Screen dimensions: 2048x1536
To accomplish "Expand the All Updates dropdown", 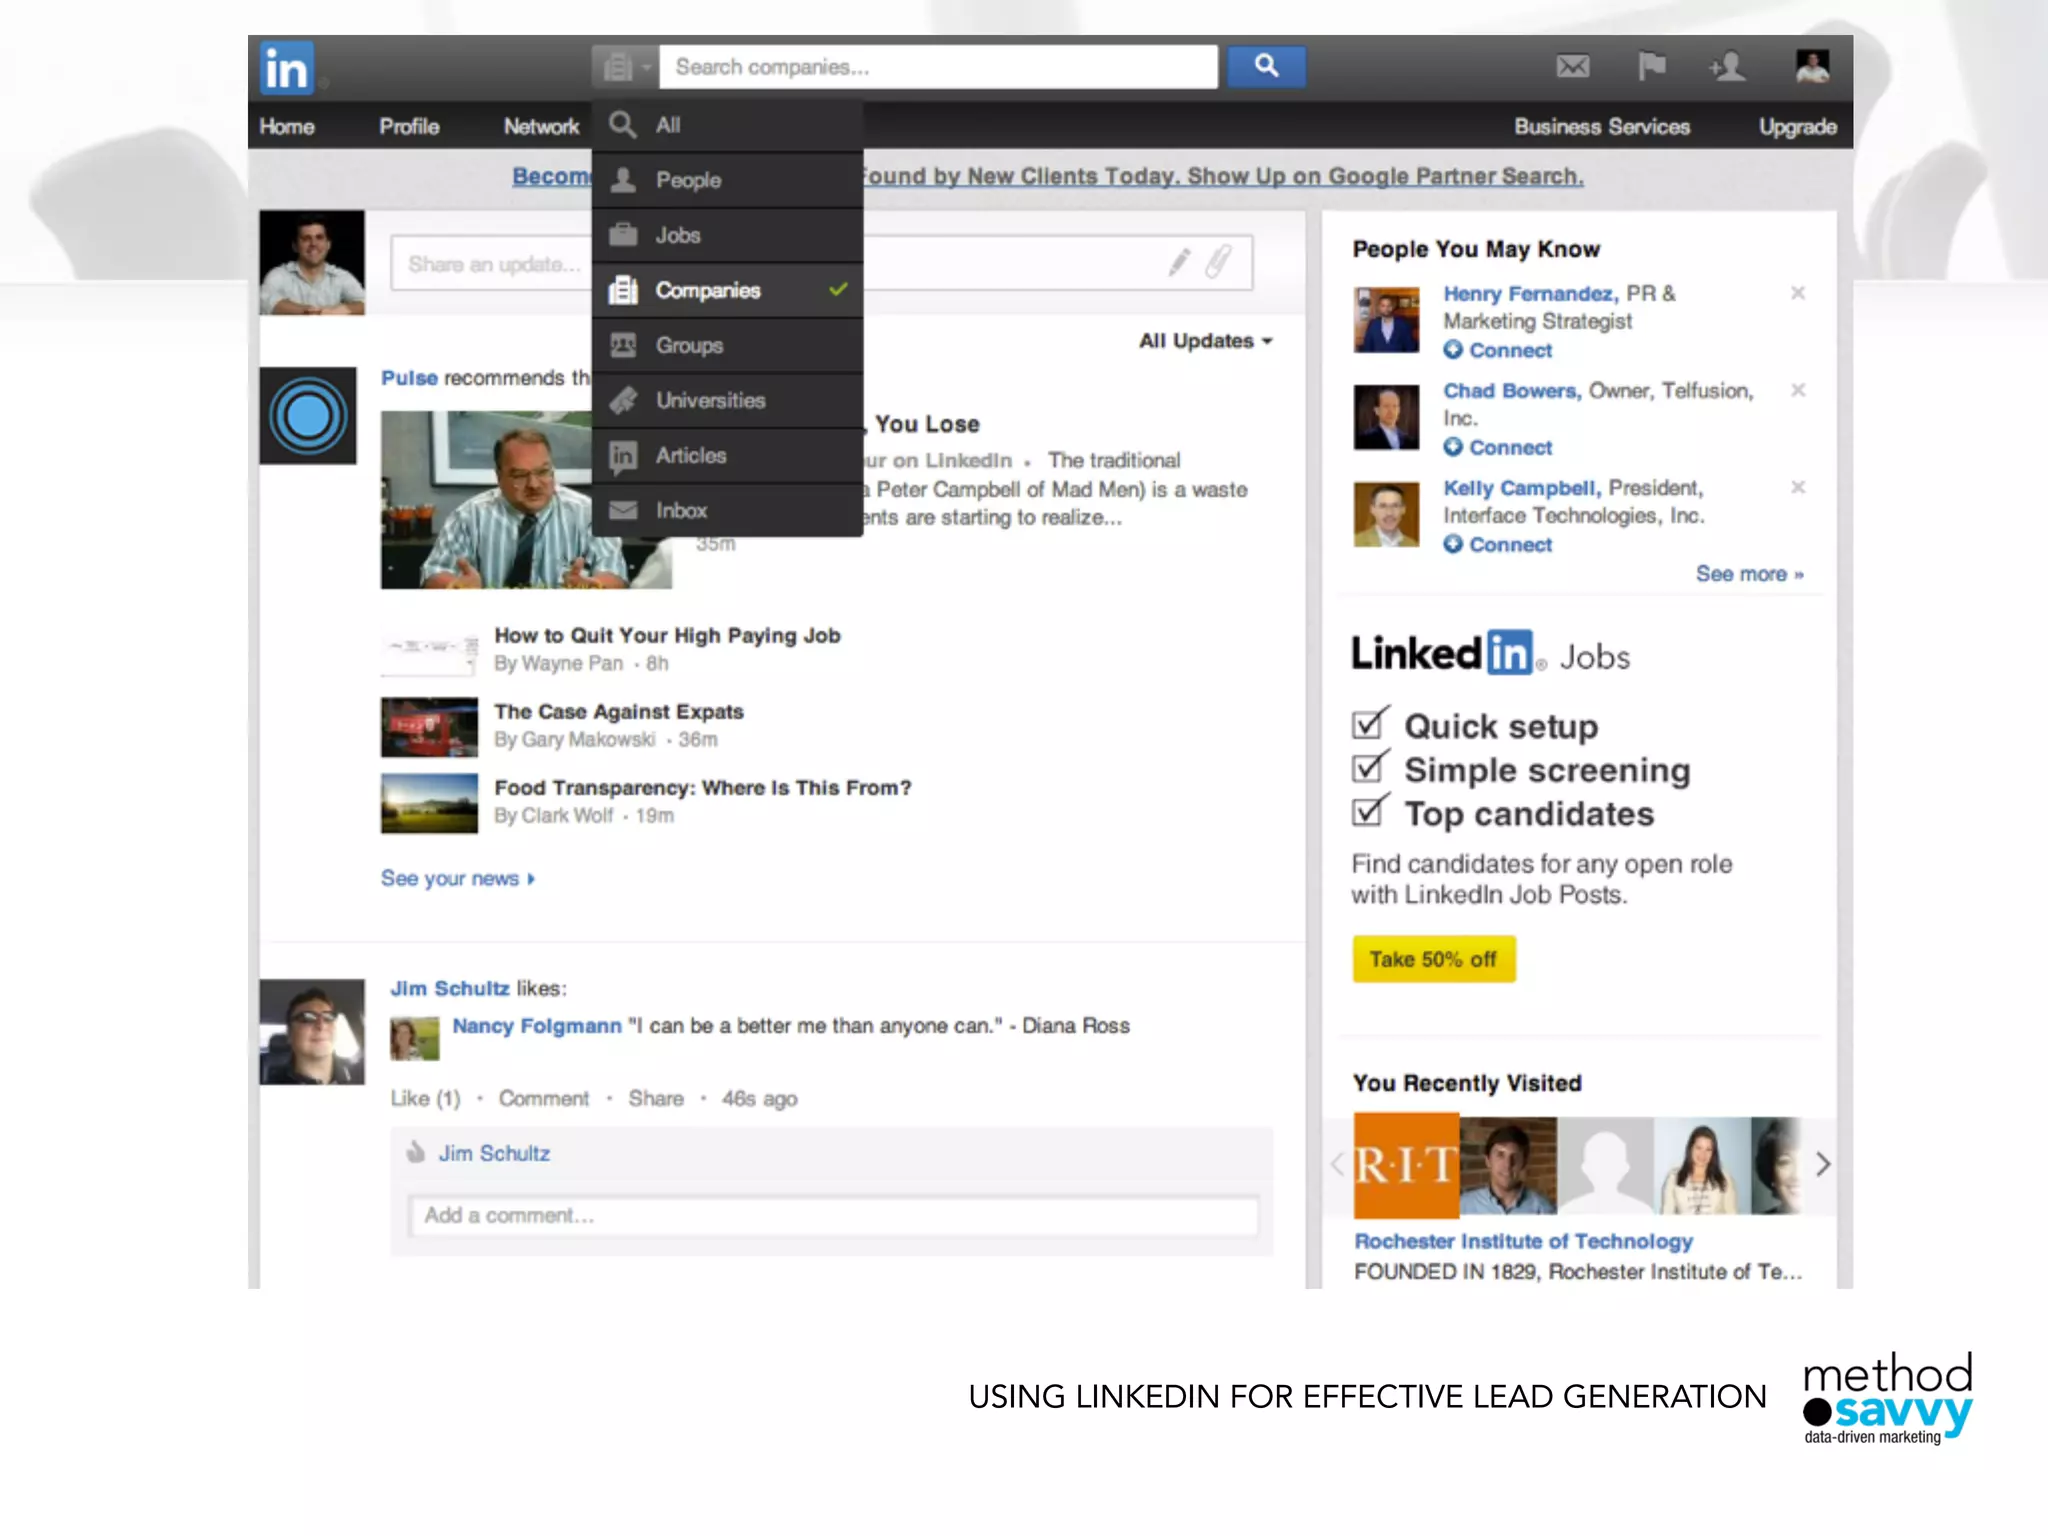I will point(1205,341).
